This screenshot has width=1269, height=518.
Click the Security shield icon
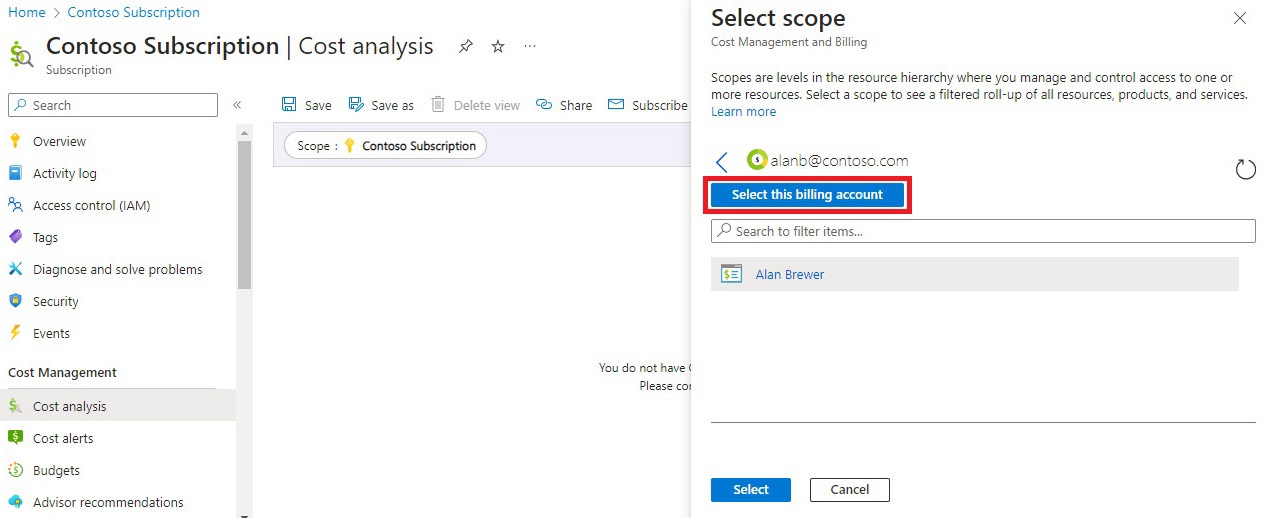click(15, 301)
